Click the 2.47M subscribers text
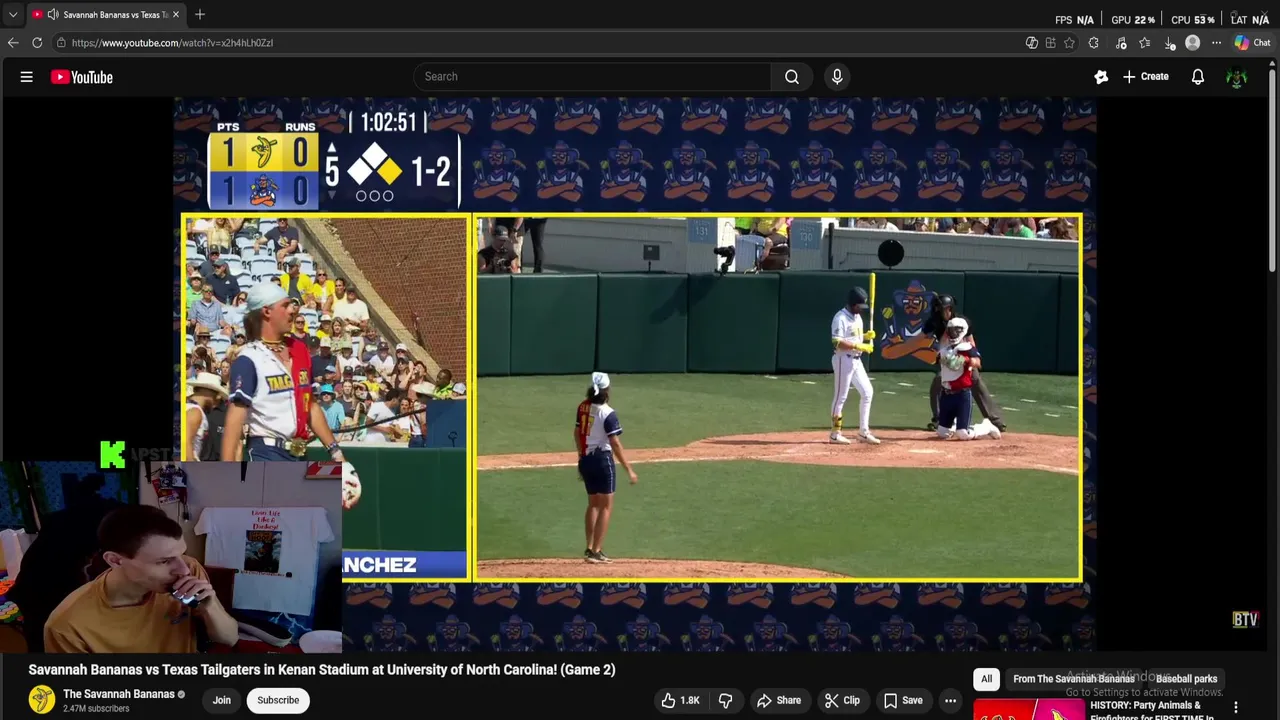The width and height of the screenshot is (1280, 720). coord(96,709)
